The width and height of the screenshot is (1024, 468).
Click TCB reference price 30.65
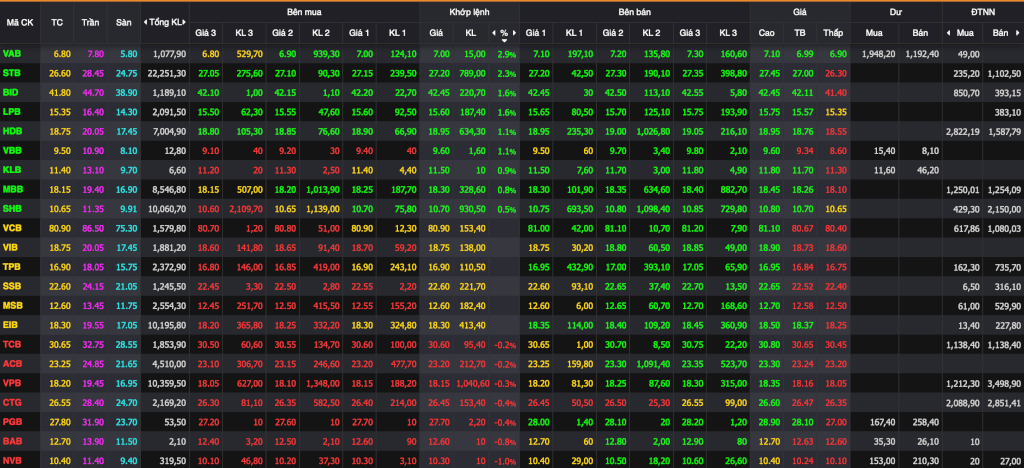(57, 345)
